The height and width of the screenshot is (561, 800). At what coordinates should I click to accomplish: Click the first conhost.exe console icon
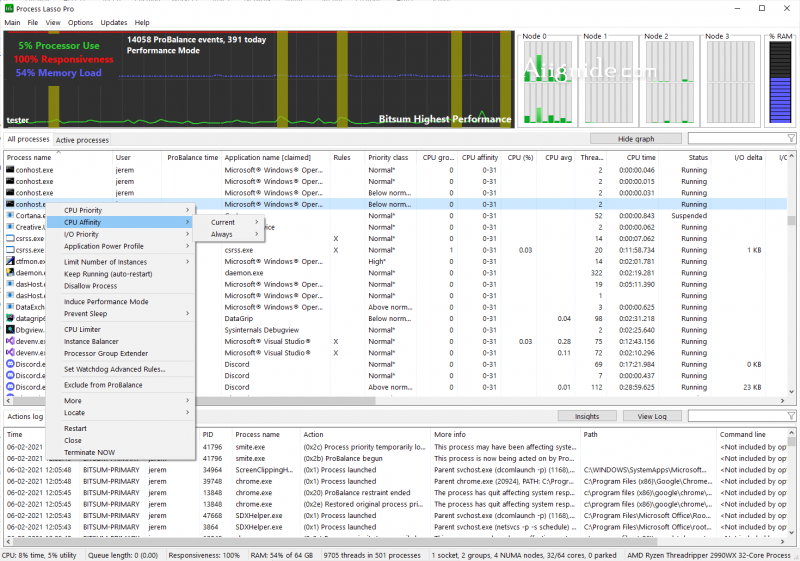(x=10, y=170)
